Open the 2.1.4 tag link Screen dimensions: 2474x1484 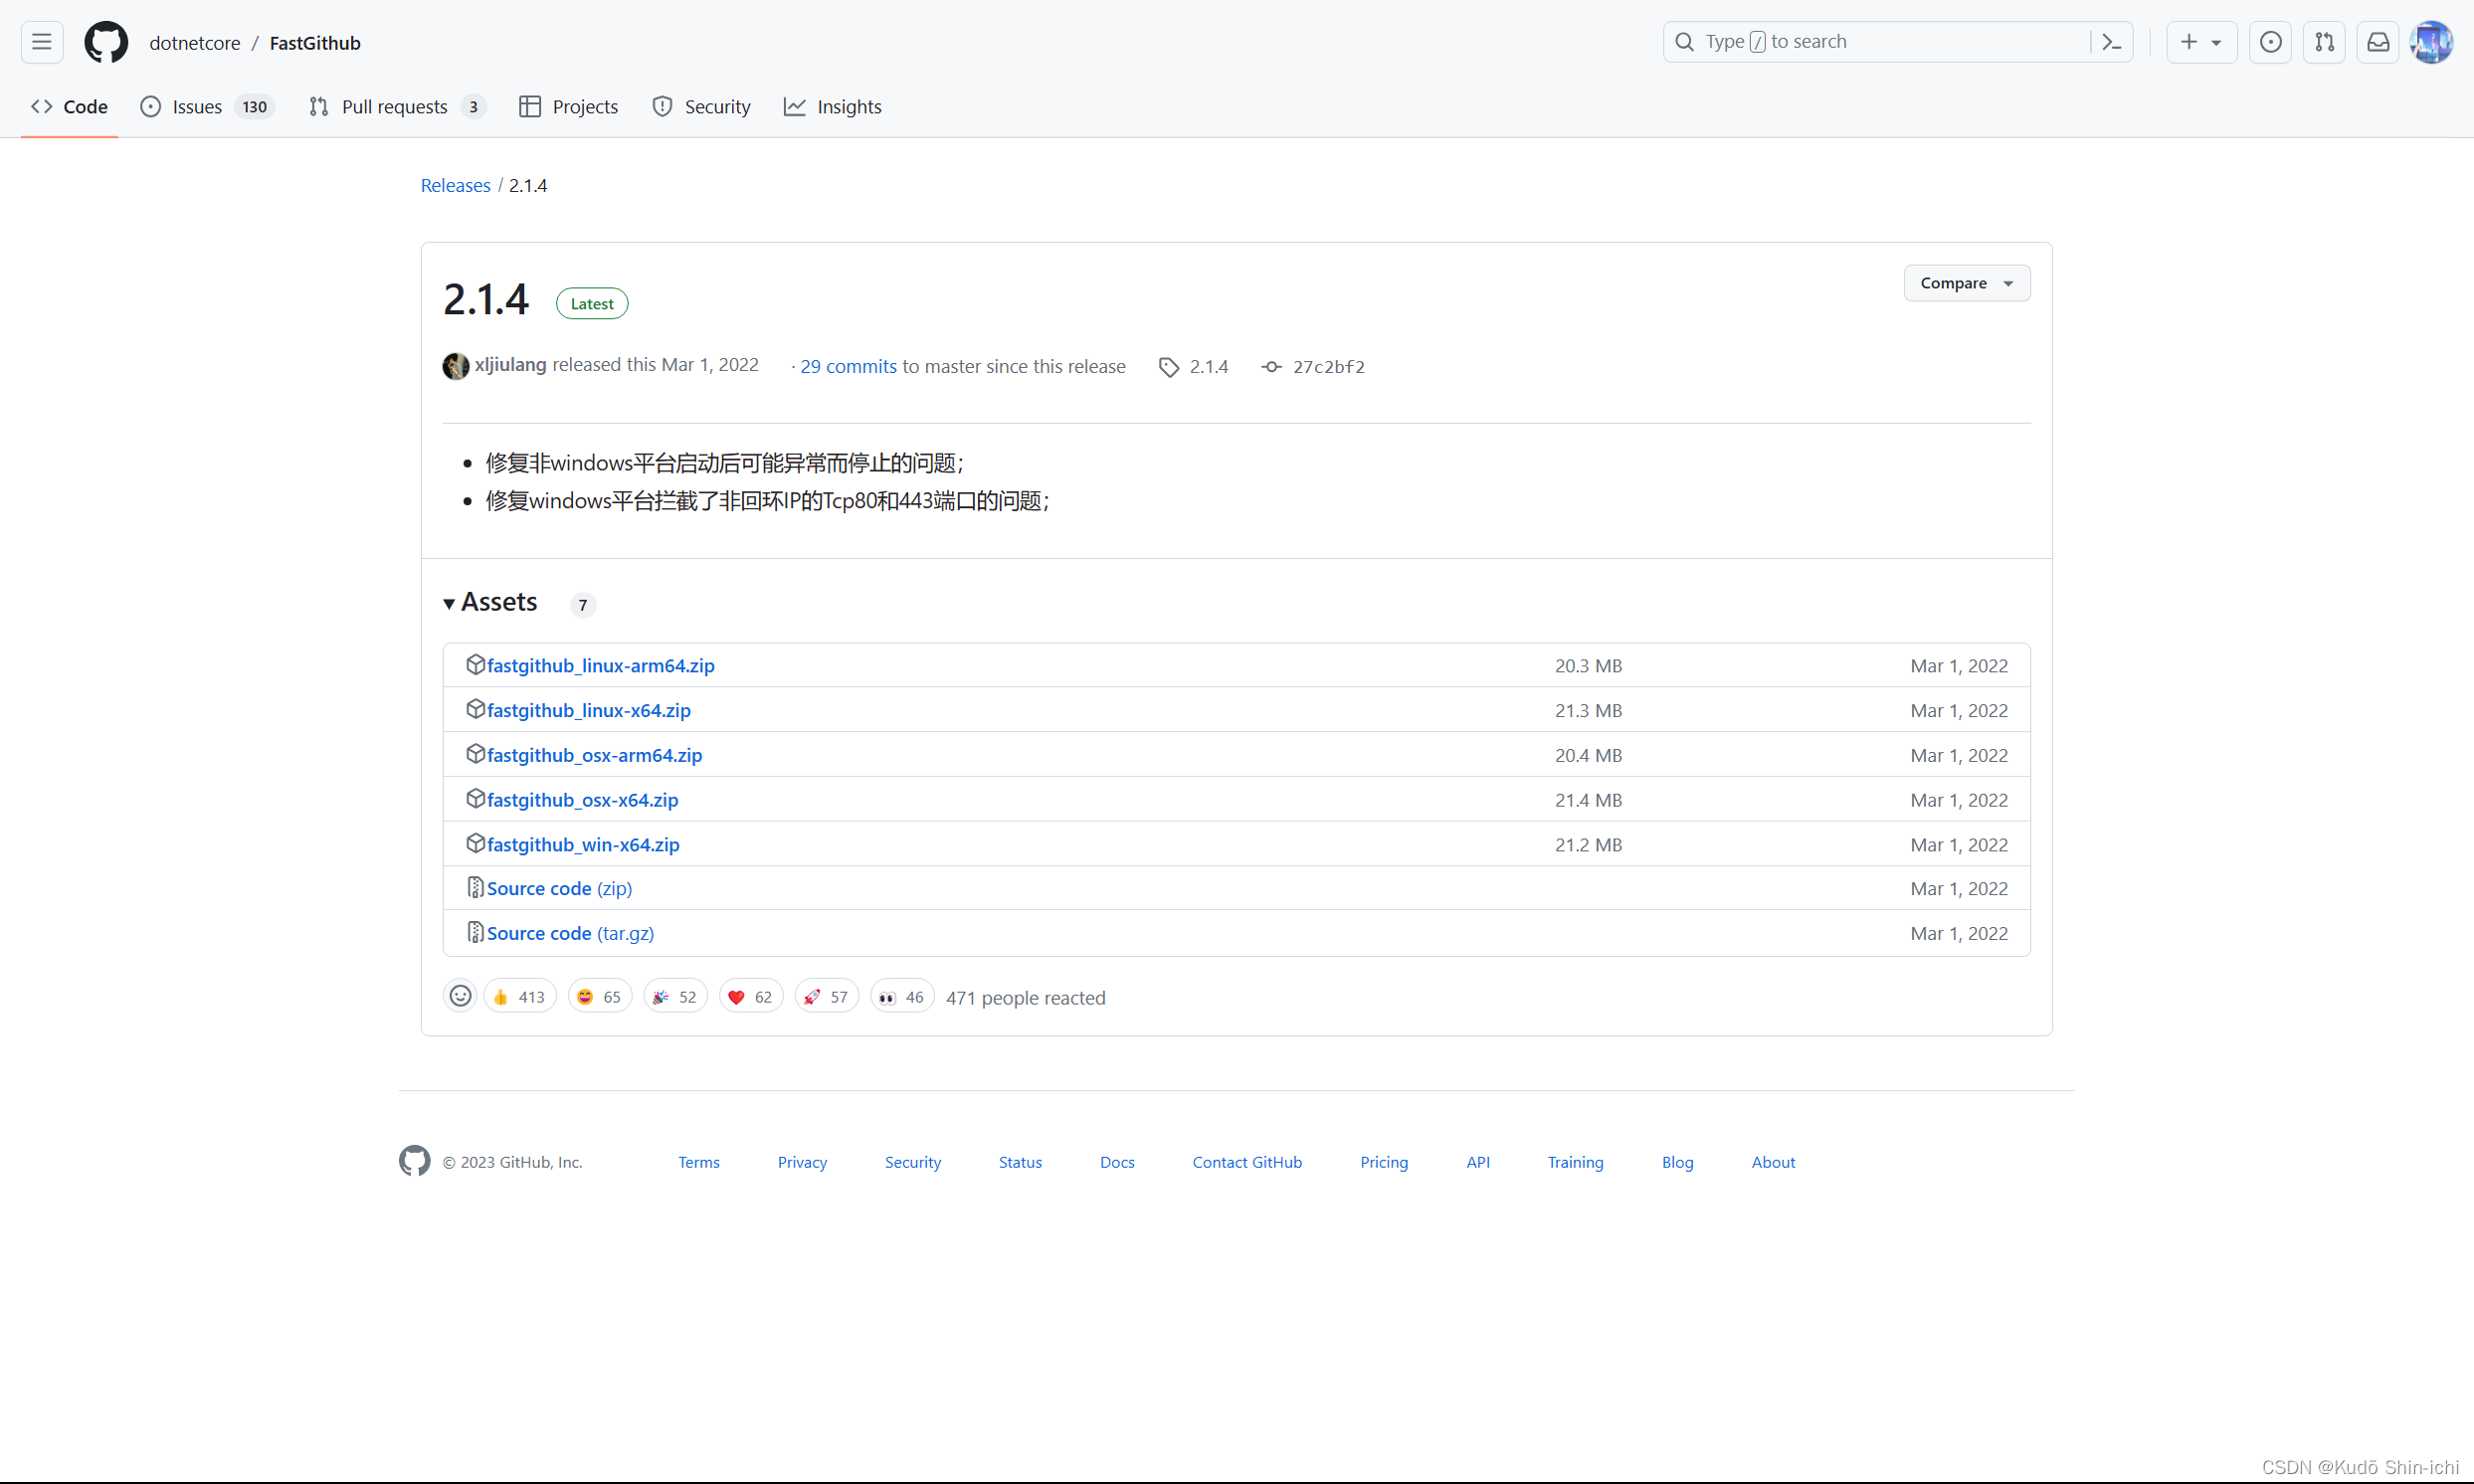1193,367
